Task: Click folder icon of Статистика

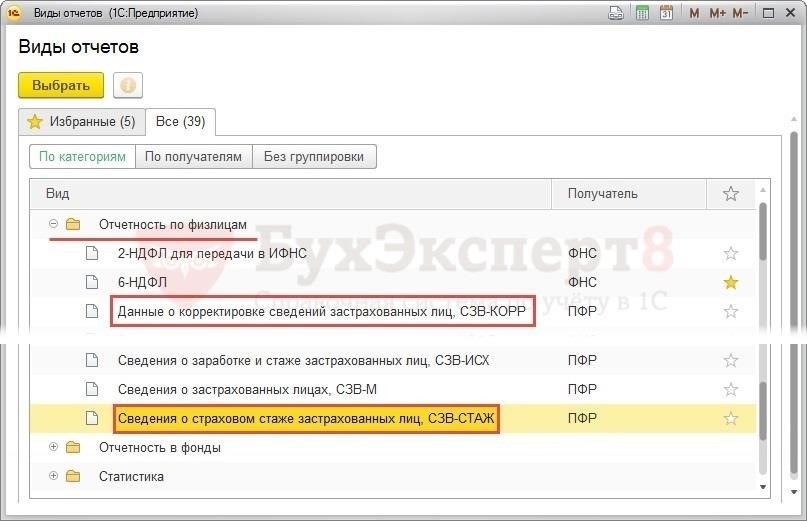Action: click(73, 475)
